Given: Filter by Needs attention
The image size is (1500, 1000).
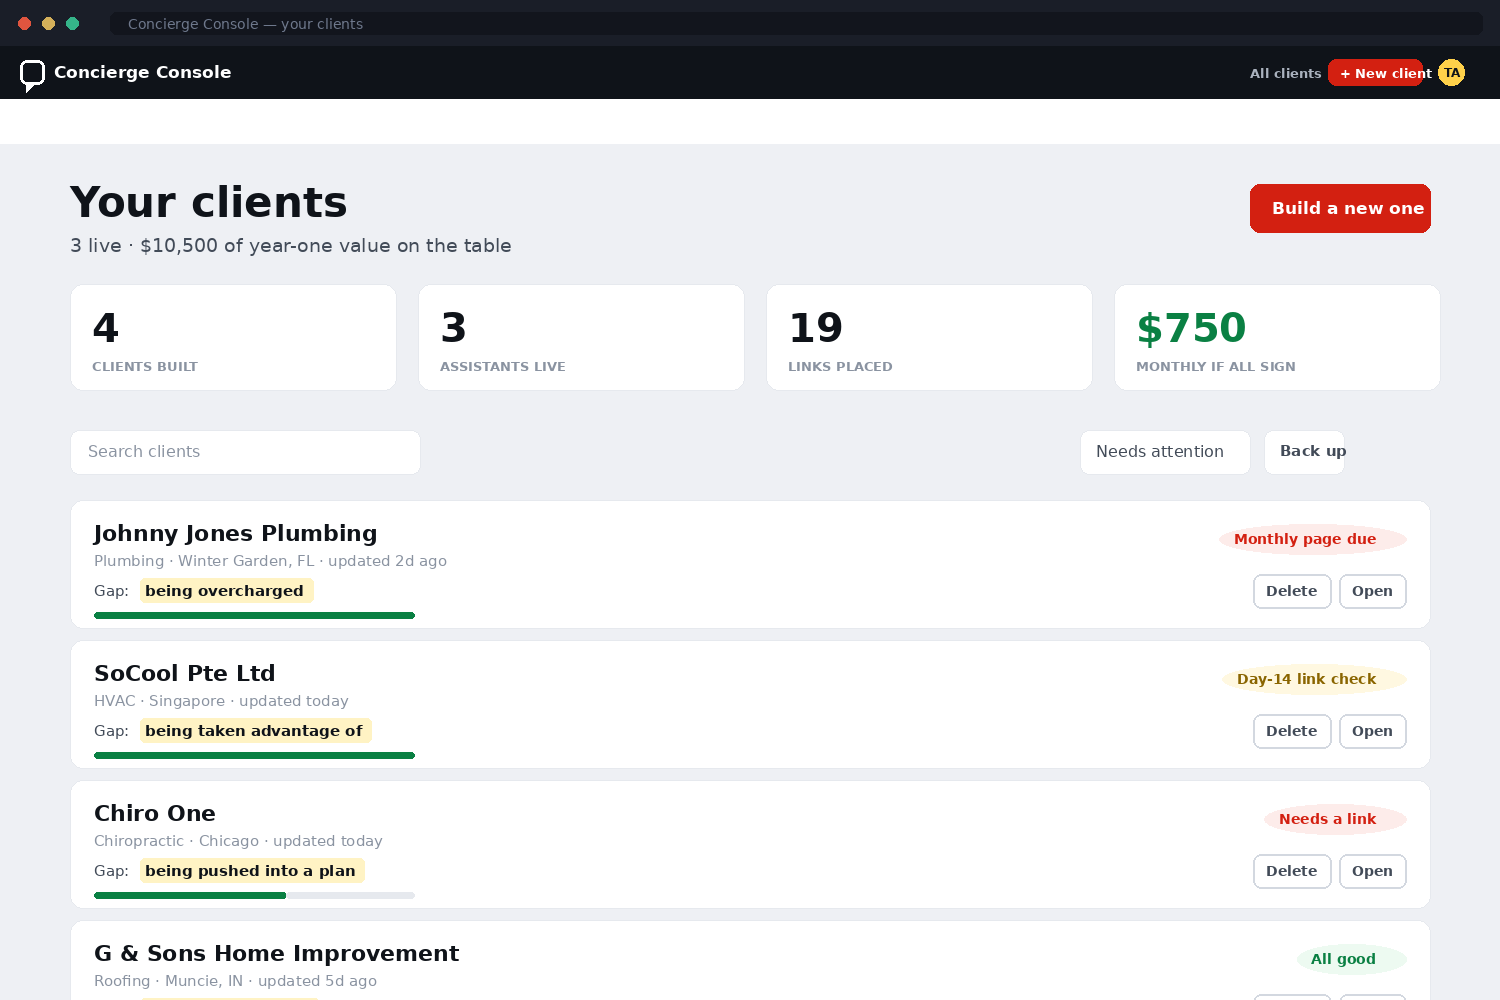Looking at the screenshot, I should point(1165,452).
